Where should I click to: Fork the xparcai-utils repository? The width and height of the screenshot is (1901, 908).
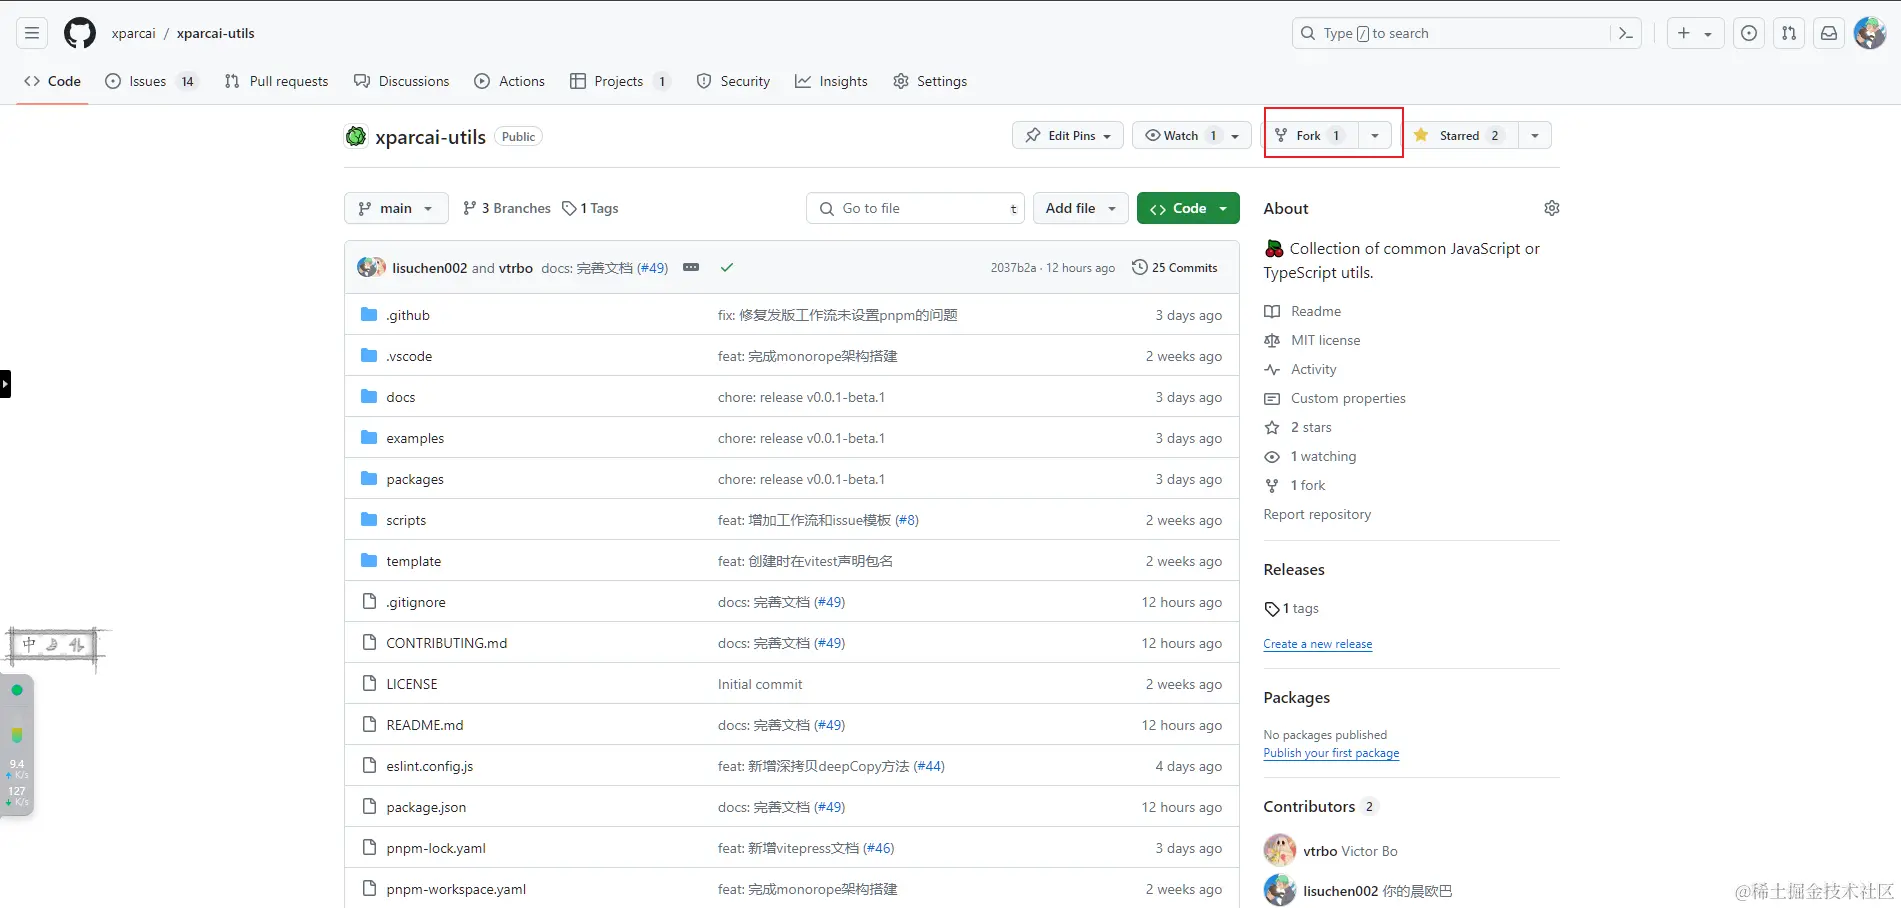[1313, 135]
